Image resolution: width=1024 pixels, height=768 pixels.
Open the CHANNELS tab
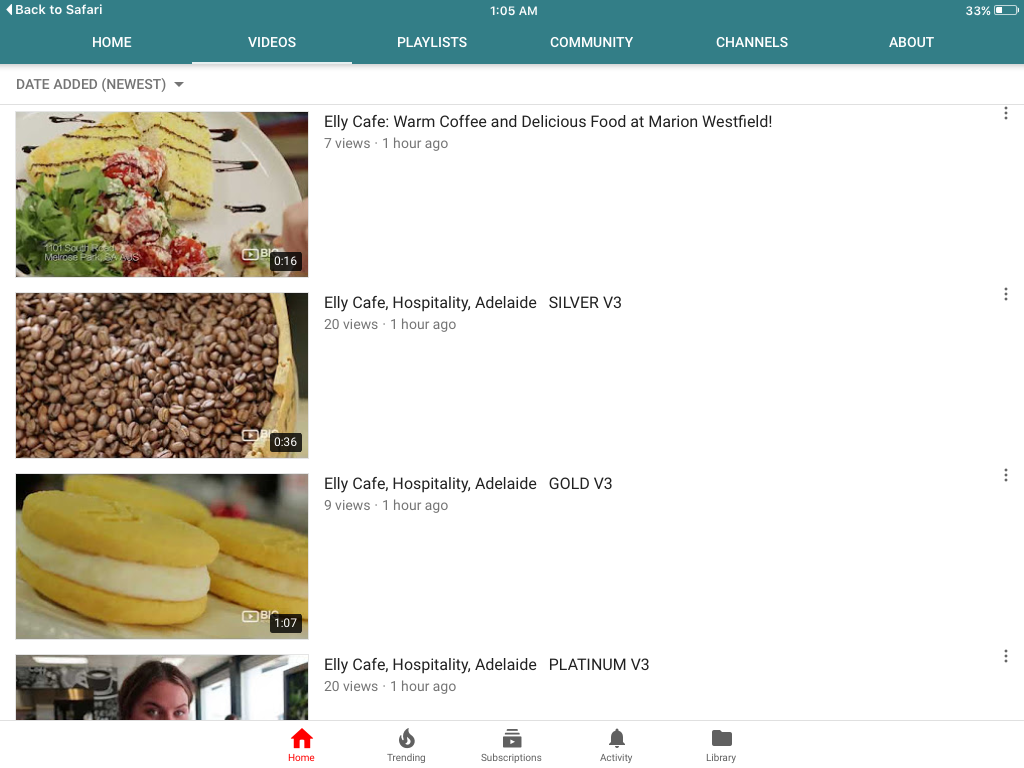(752, 42)
